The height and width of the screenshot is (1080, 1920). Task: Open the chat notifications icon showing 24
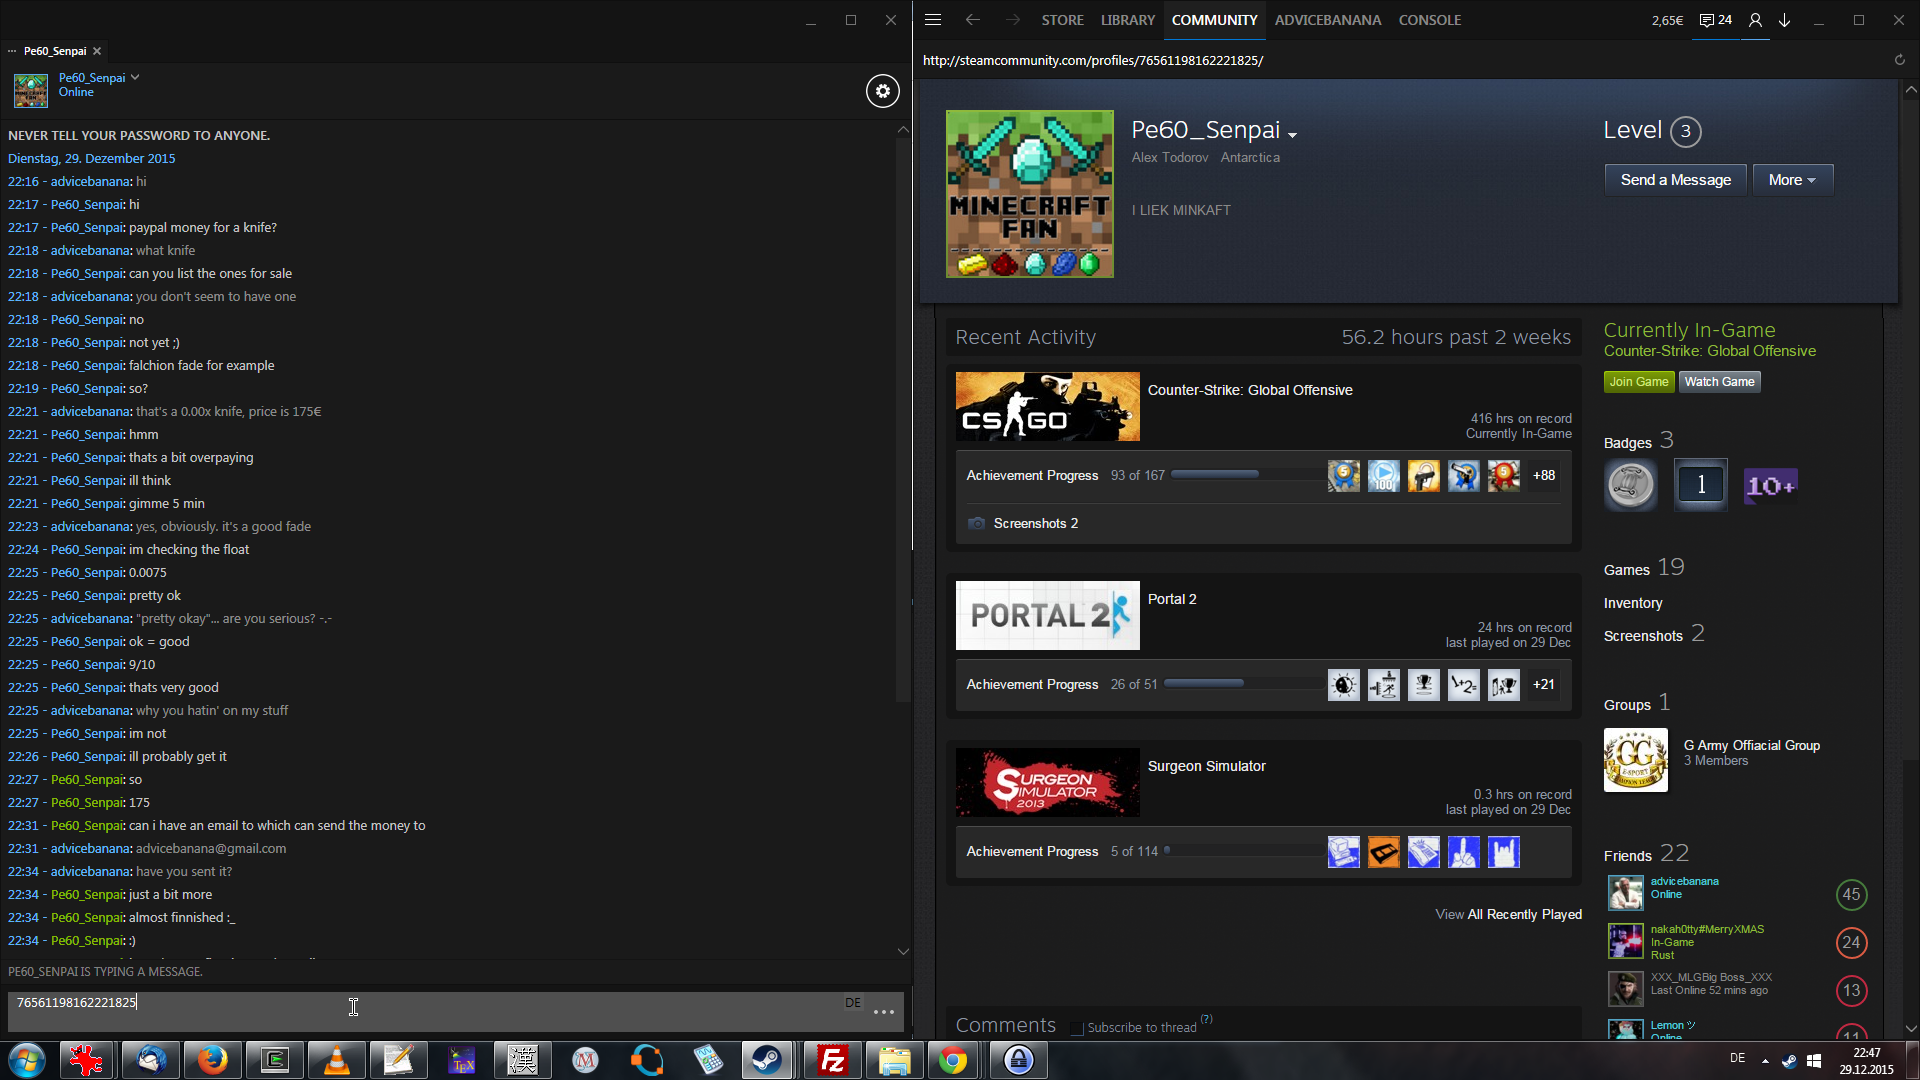1716,20
